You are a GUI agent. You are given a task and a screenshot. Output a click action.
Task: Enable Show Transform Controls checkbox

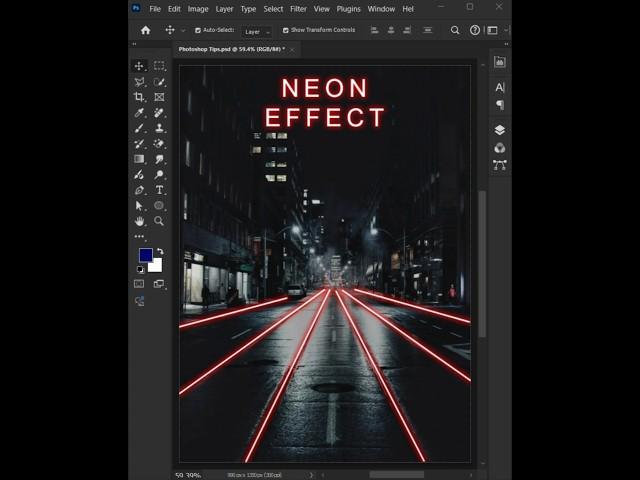tap(286, 30)
